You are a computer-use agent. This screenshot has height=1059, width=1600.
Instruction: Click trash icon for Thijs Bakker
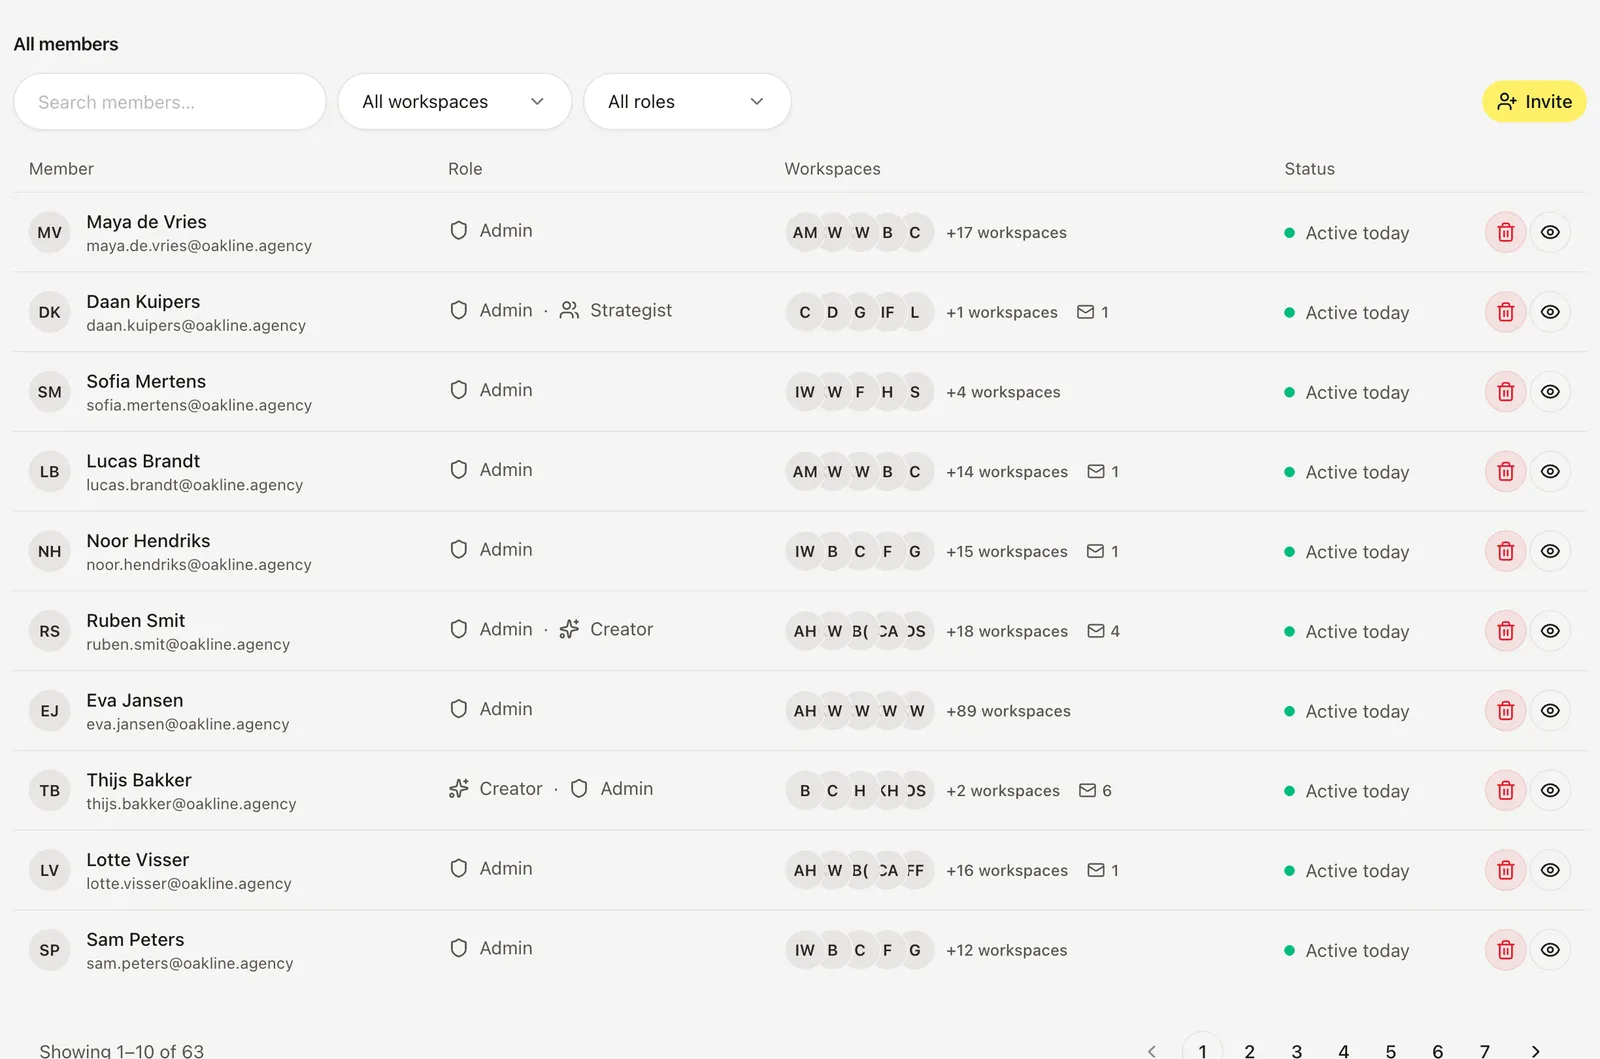(1505, 790)
